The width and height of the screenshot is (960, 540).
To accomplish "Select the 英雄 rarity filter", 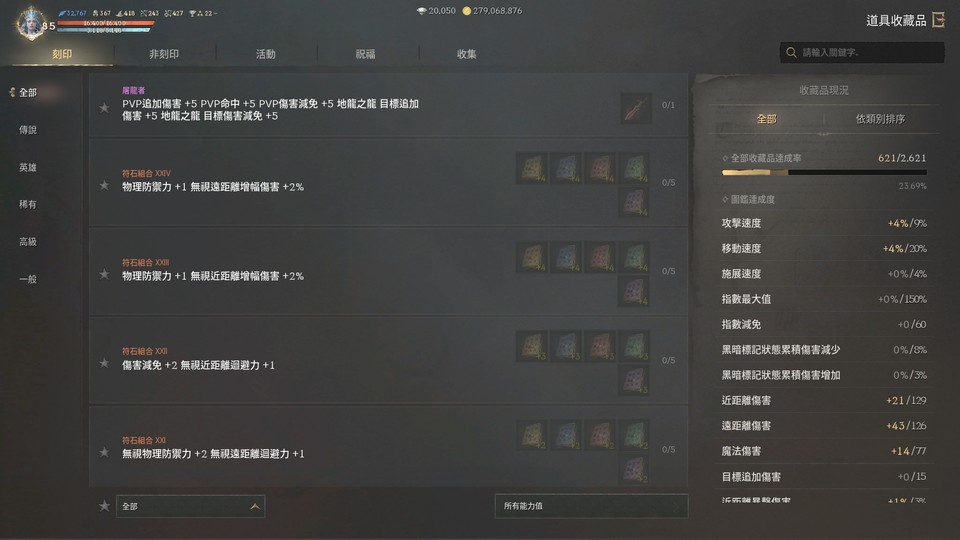I will [x=28, y=167].
